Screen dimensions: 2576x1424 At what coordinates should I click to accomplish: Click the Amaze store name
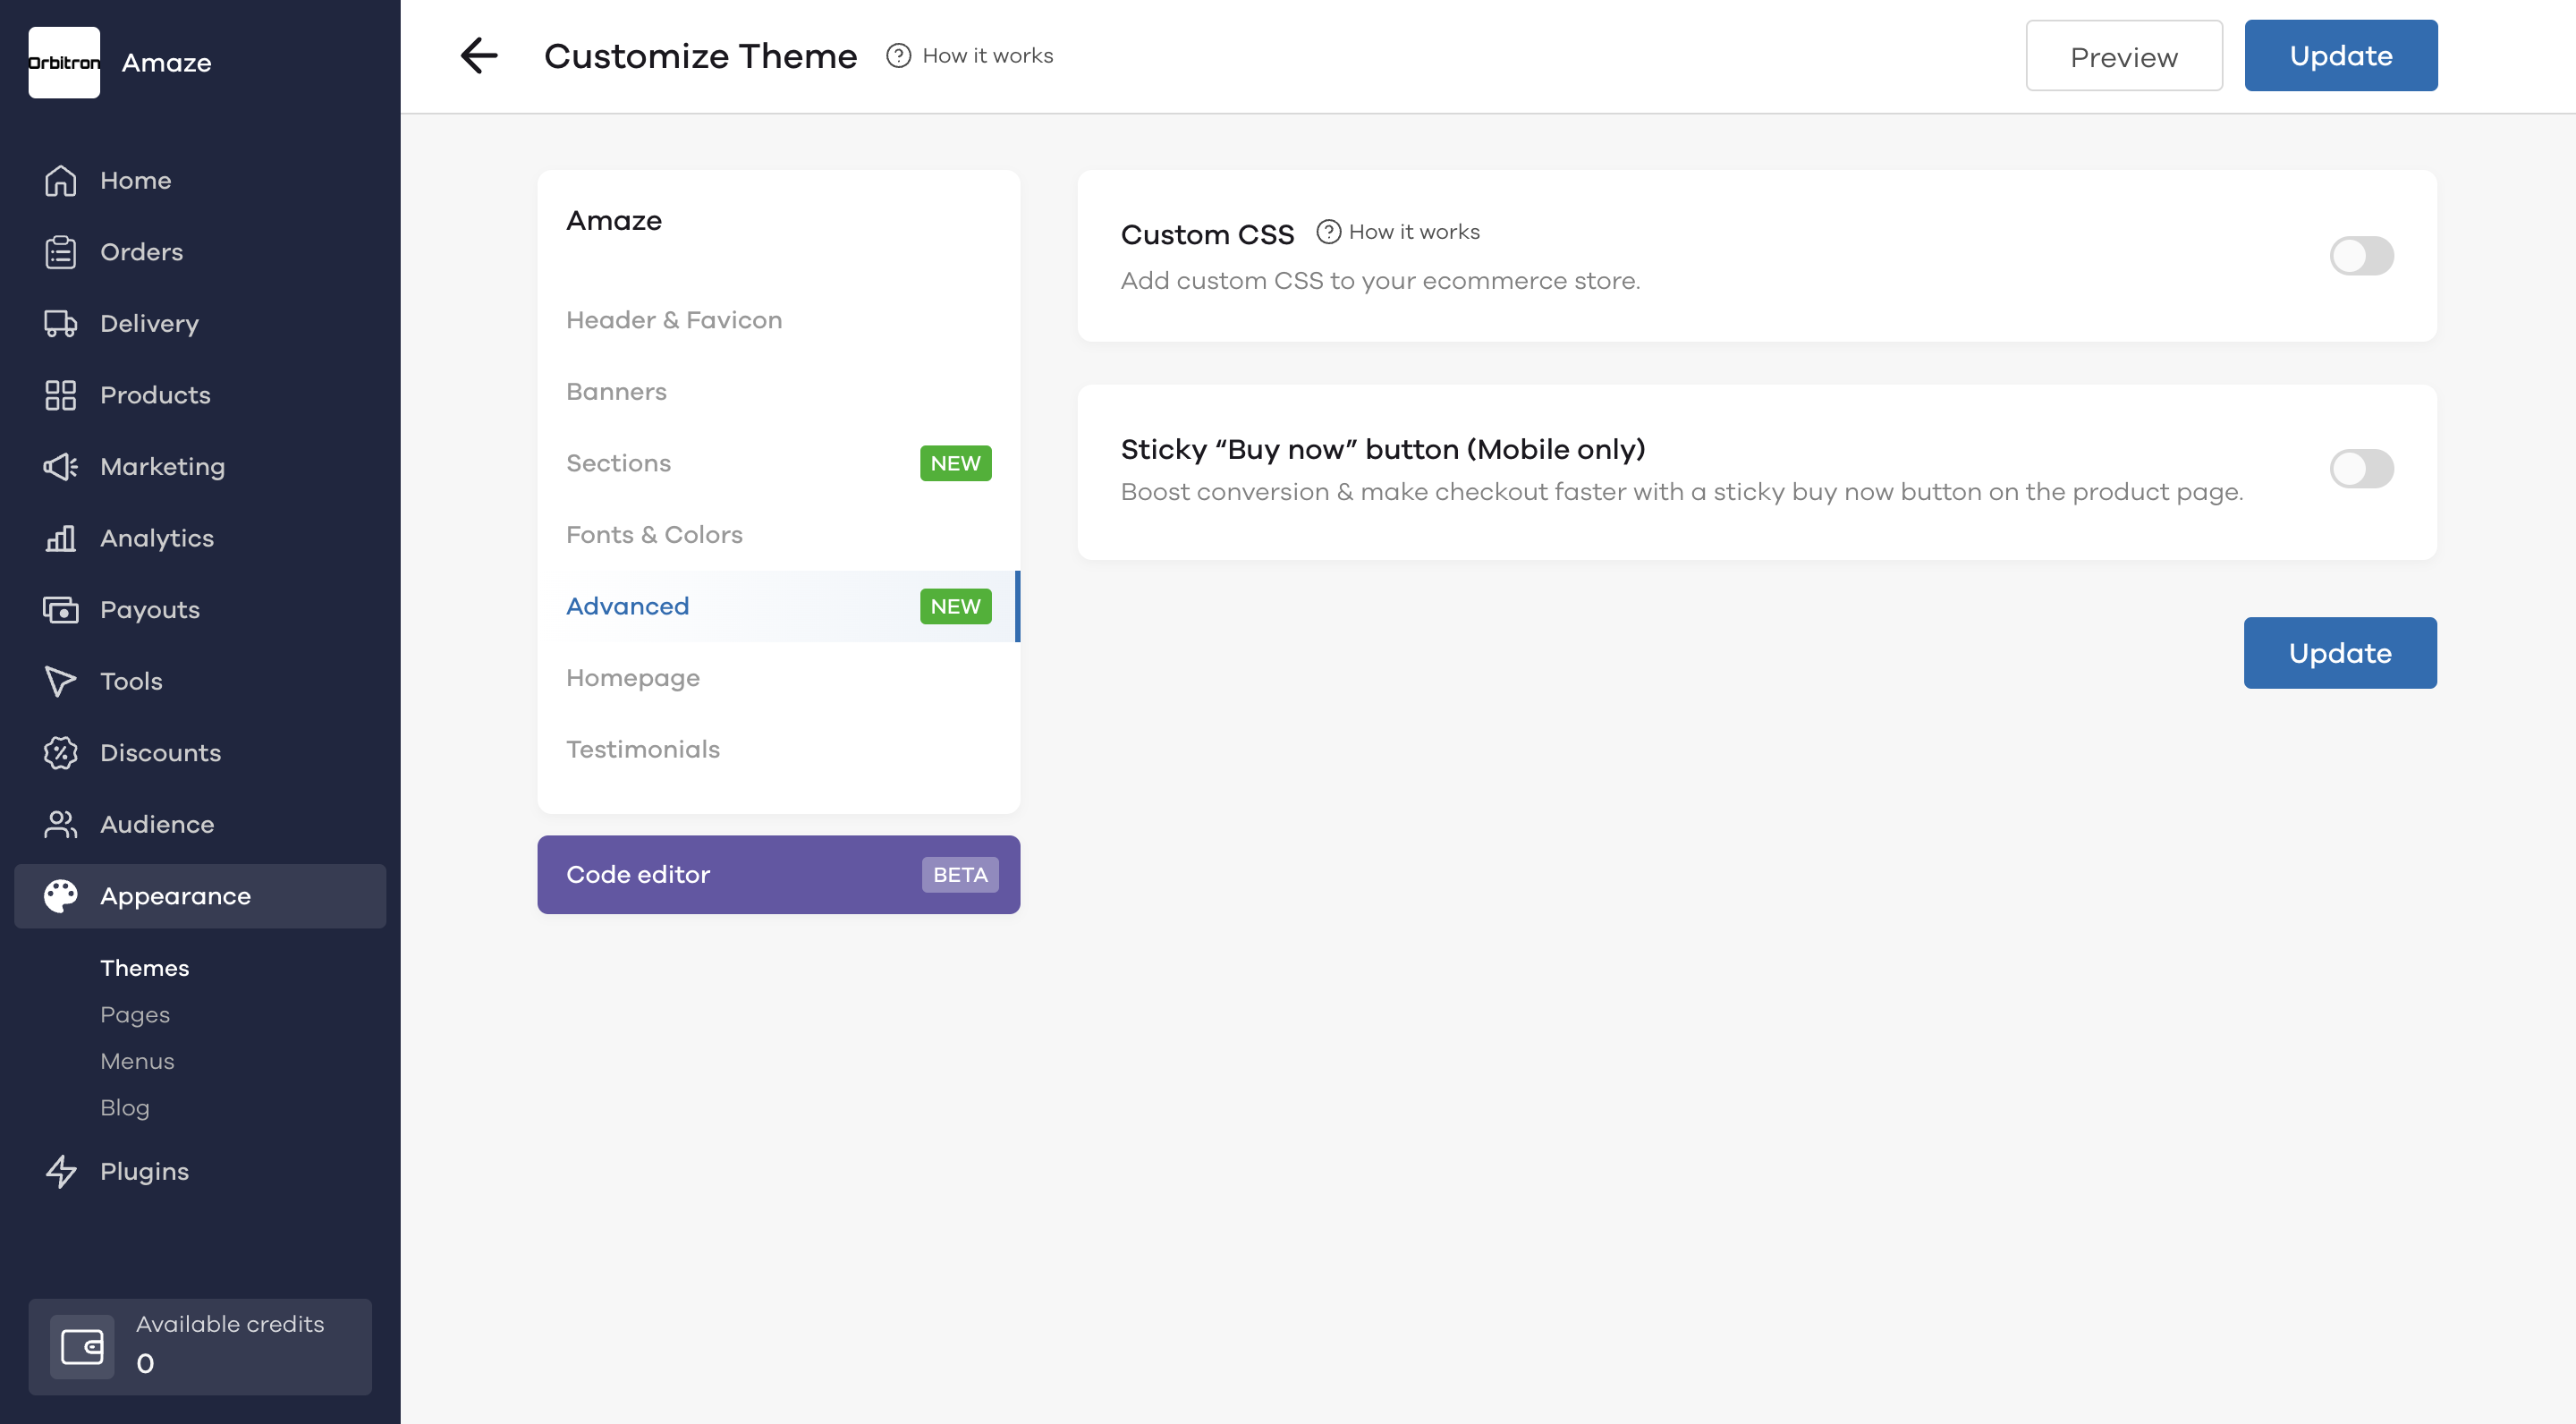click(x=166, y=62)
